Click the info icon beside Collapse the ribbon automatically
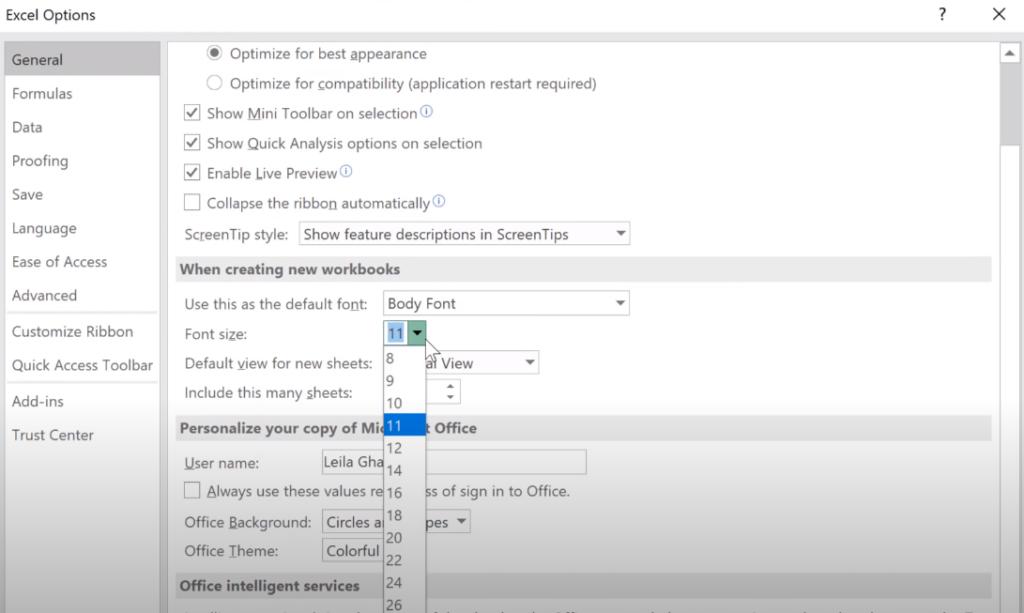Viewport: 1024px width, 613px height. point(439,201)
